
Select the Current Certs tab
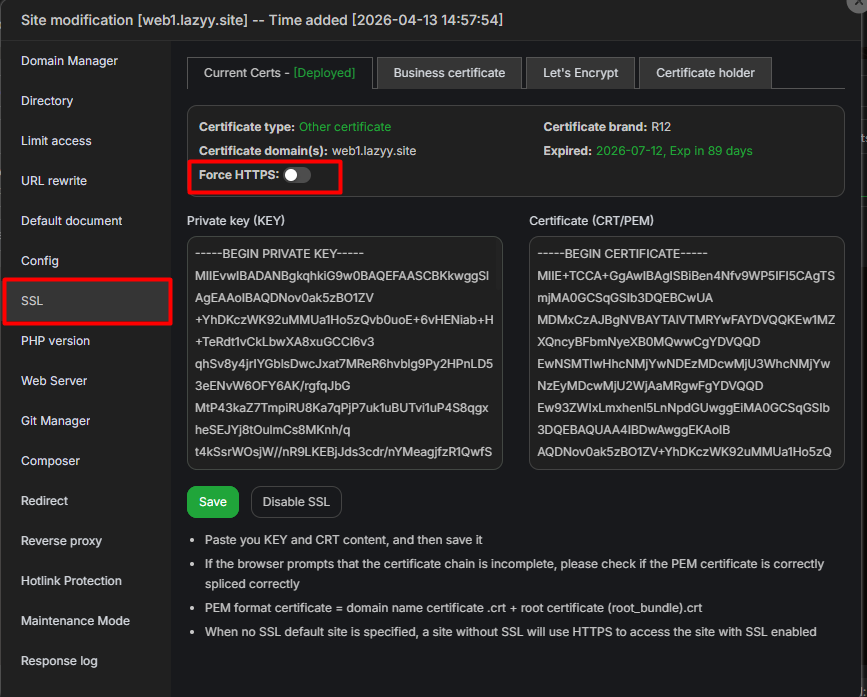point(279,73)
